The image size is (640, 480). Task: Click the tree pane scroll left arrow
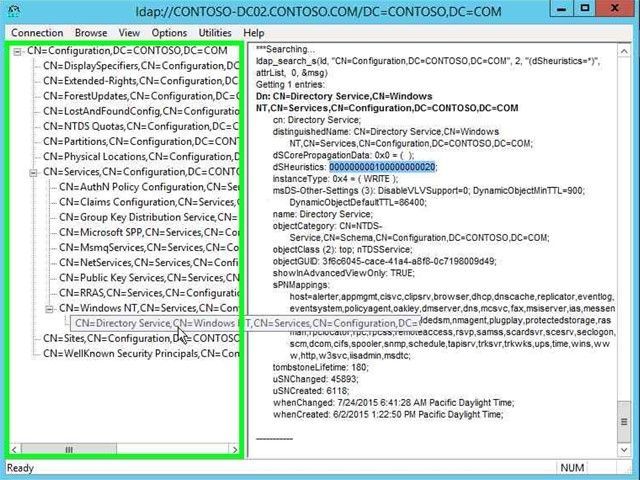14,449
